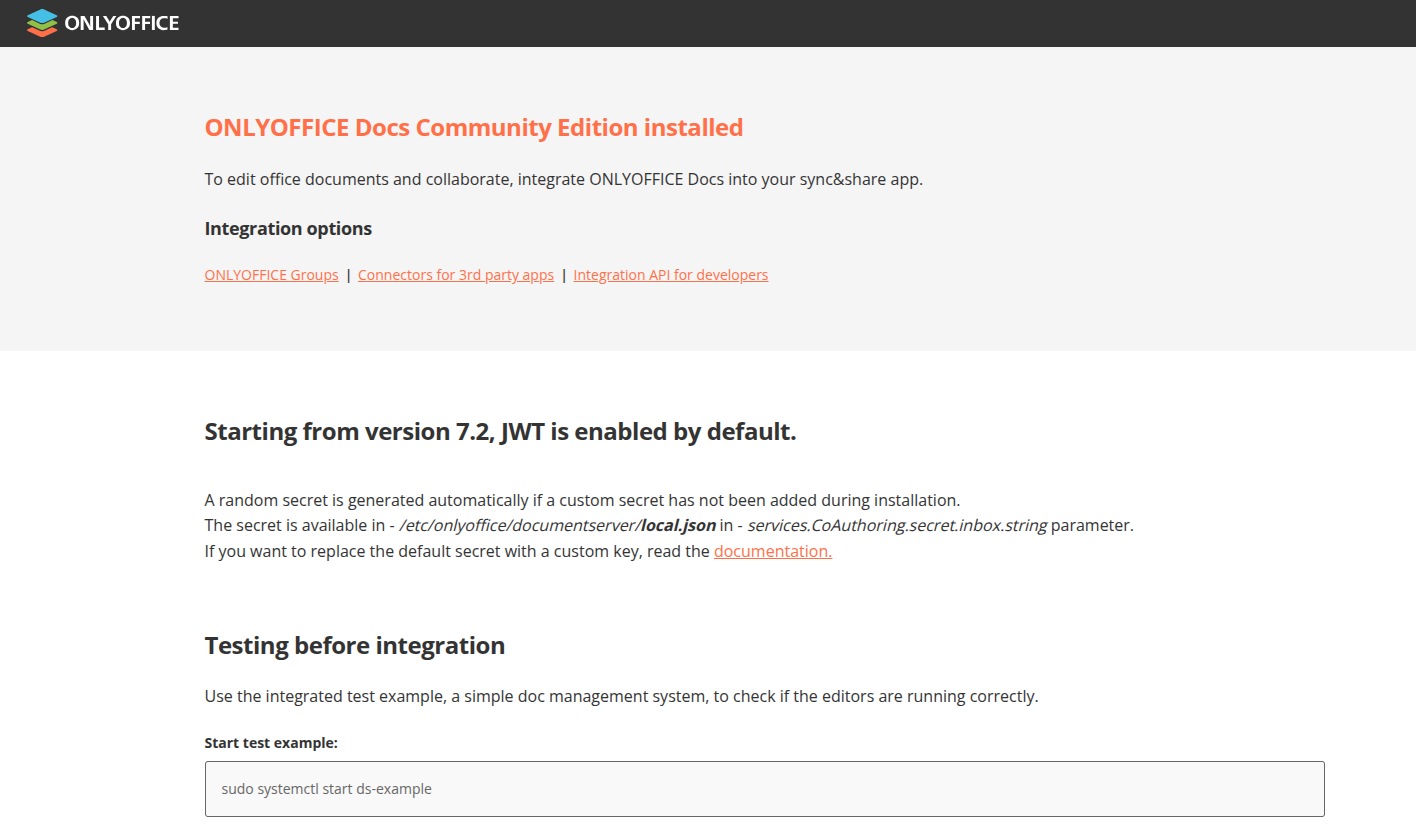Click the 'local.json' file name text

coord(679,525)
